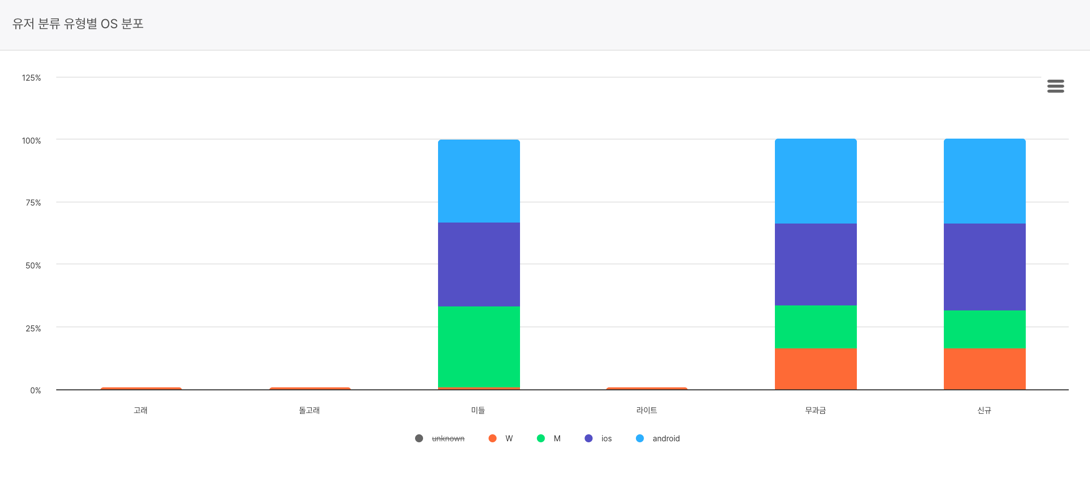
Task: Click the android segment of the 미들 bar
Action: coord(479,181)
